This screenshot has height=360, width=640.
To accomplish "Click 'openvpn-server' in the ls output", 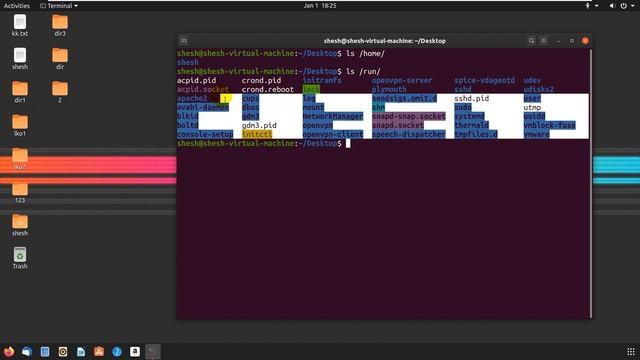I will (x=402, y=80).
